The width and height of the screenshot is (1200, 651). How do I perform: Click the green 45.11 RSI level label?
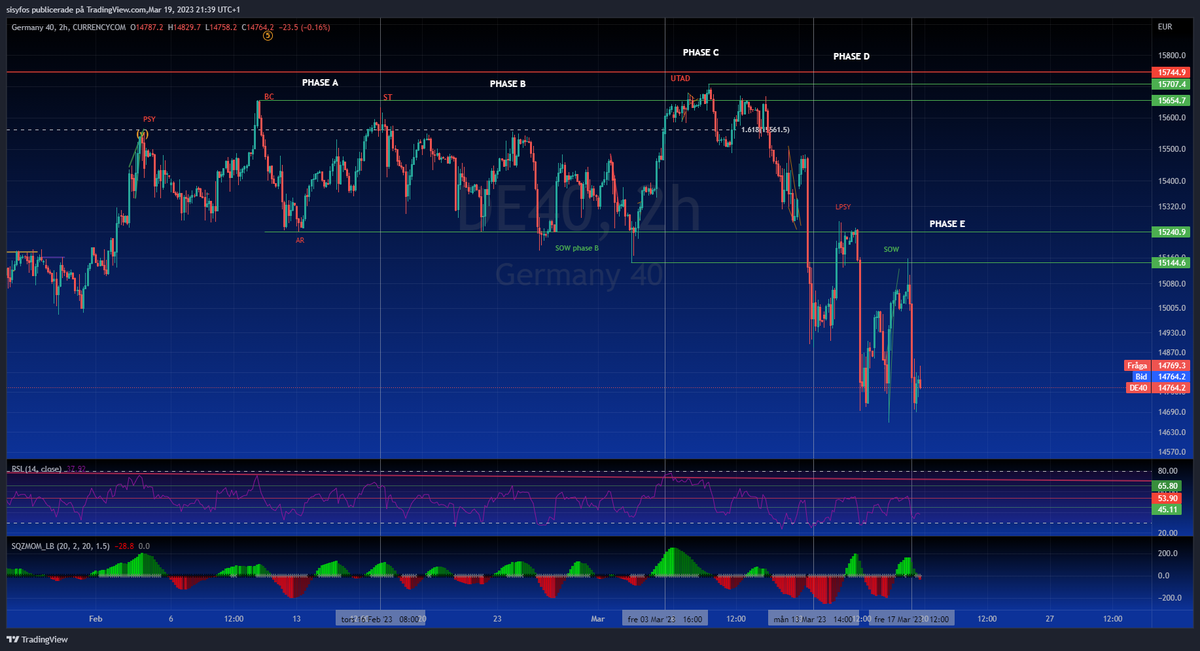1167,509
